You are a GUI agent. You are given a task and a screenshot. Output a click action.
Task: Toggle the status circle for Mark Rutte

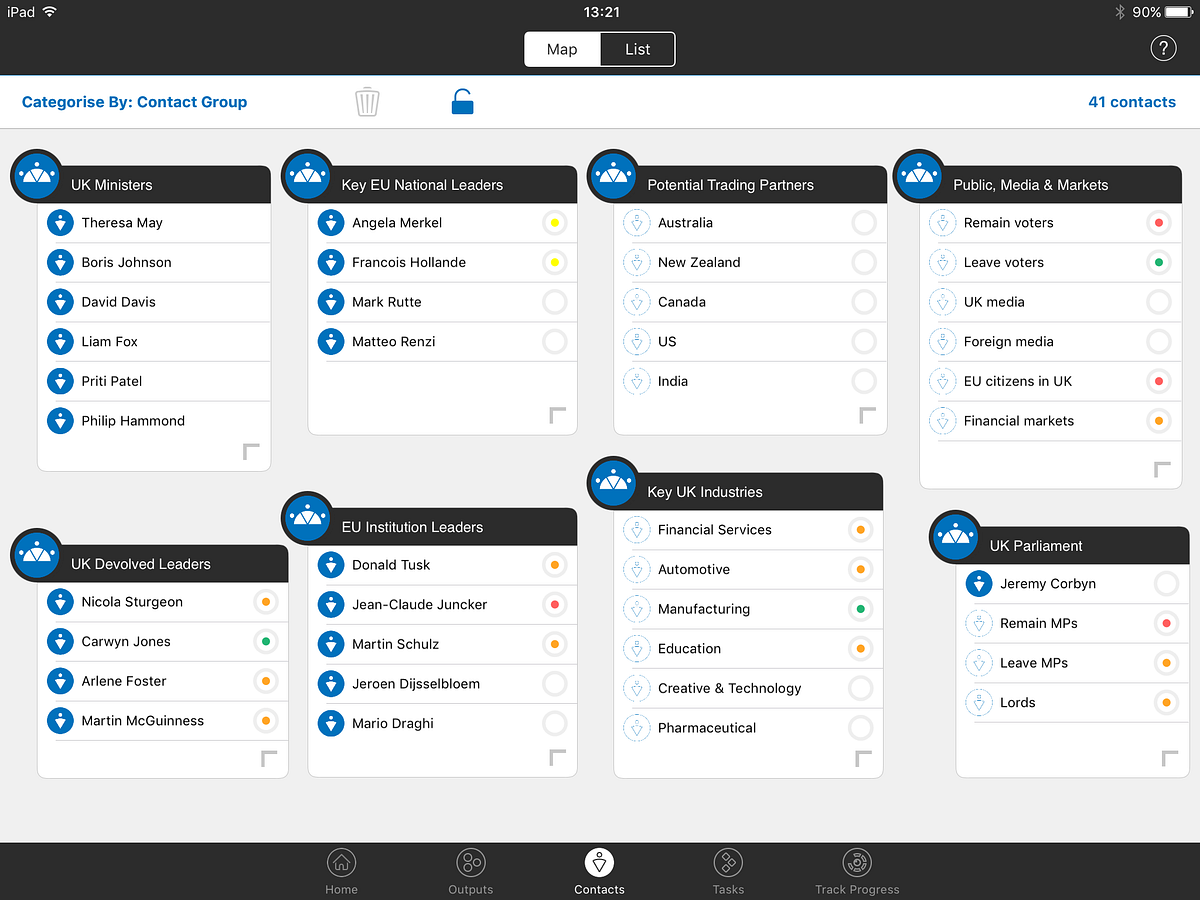(555, 302)
